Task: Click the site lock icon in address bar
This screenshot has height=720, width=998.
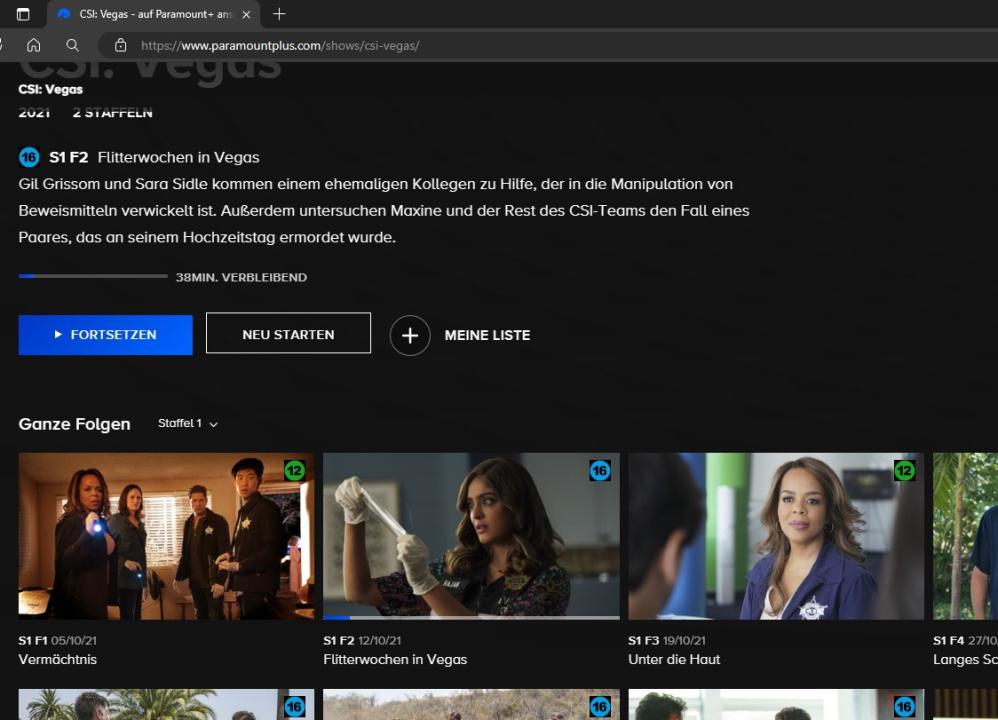Action: [x=120, y=45]
